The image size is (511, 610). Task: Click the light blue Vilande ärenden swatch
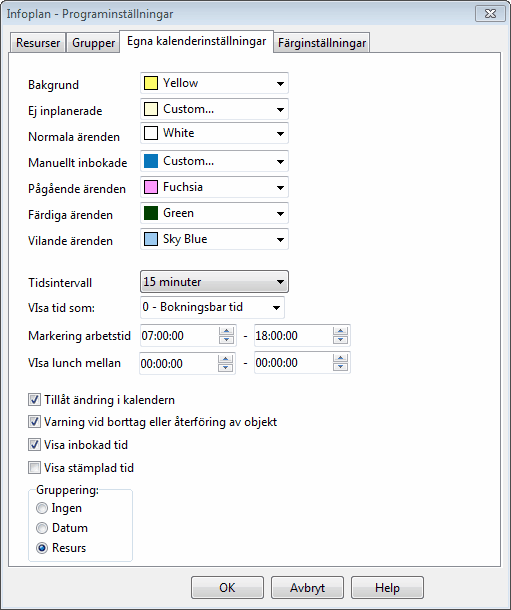pyautogui.click(x=151, y=239)
